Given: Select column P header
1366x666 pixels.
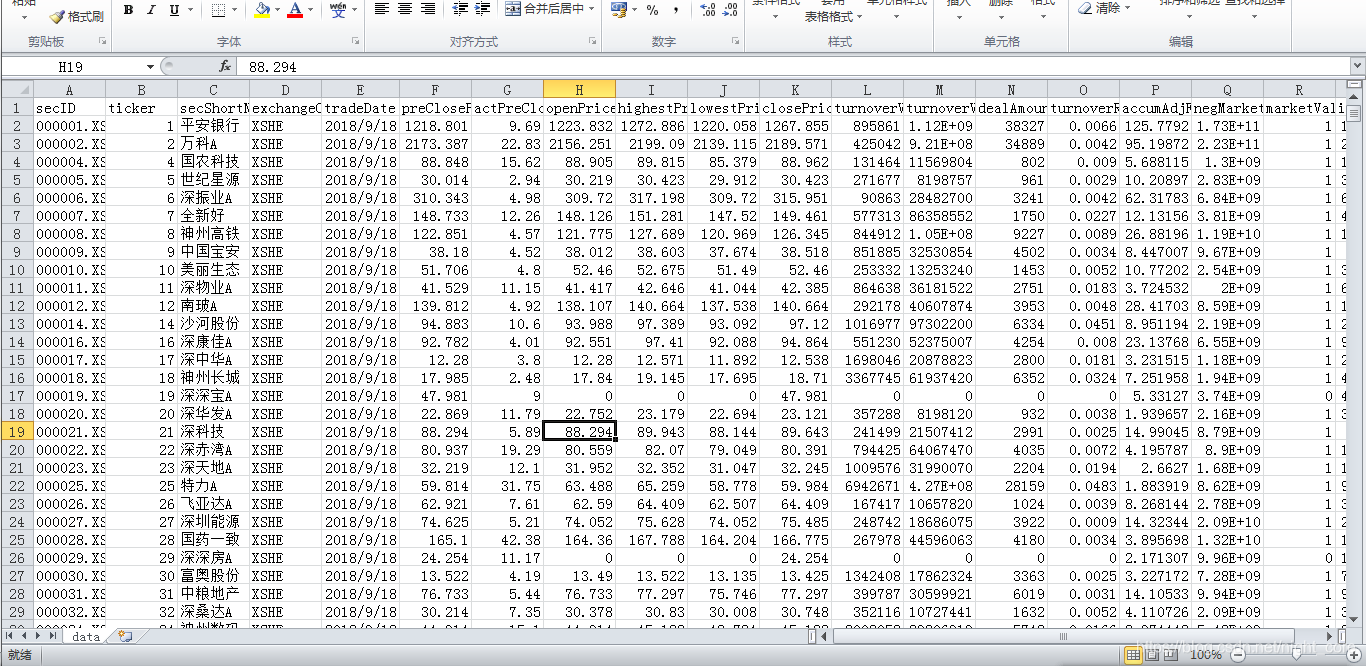Looking at the screenshot, I should tap(1155, 89).
